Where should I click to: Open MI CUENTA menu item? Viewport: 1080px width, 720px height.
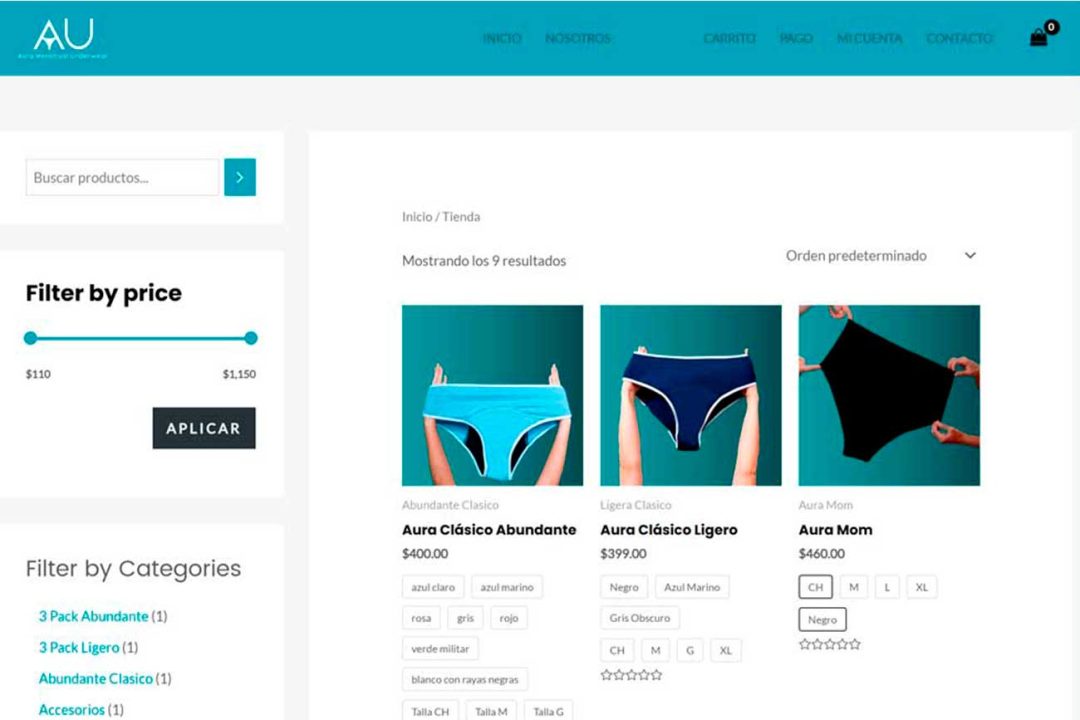click(869, 39)
